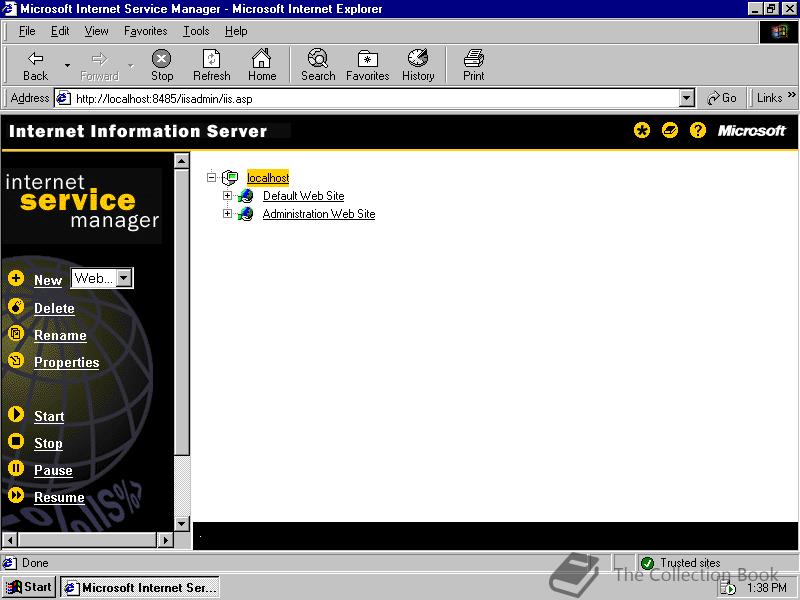Click the Go button
Viewport: 800px width, 600px height.
click(x=721, y=98)
